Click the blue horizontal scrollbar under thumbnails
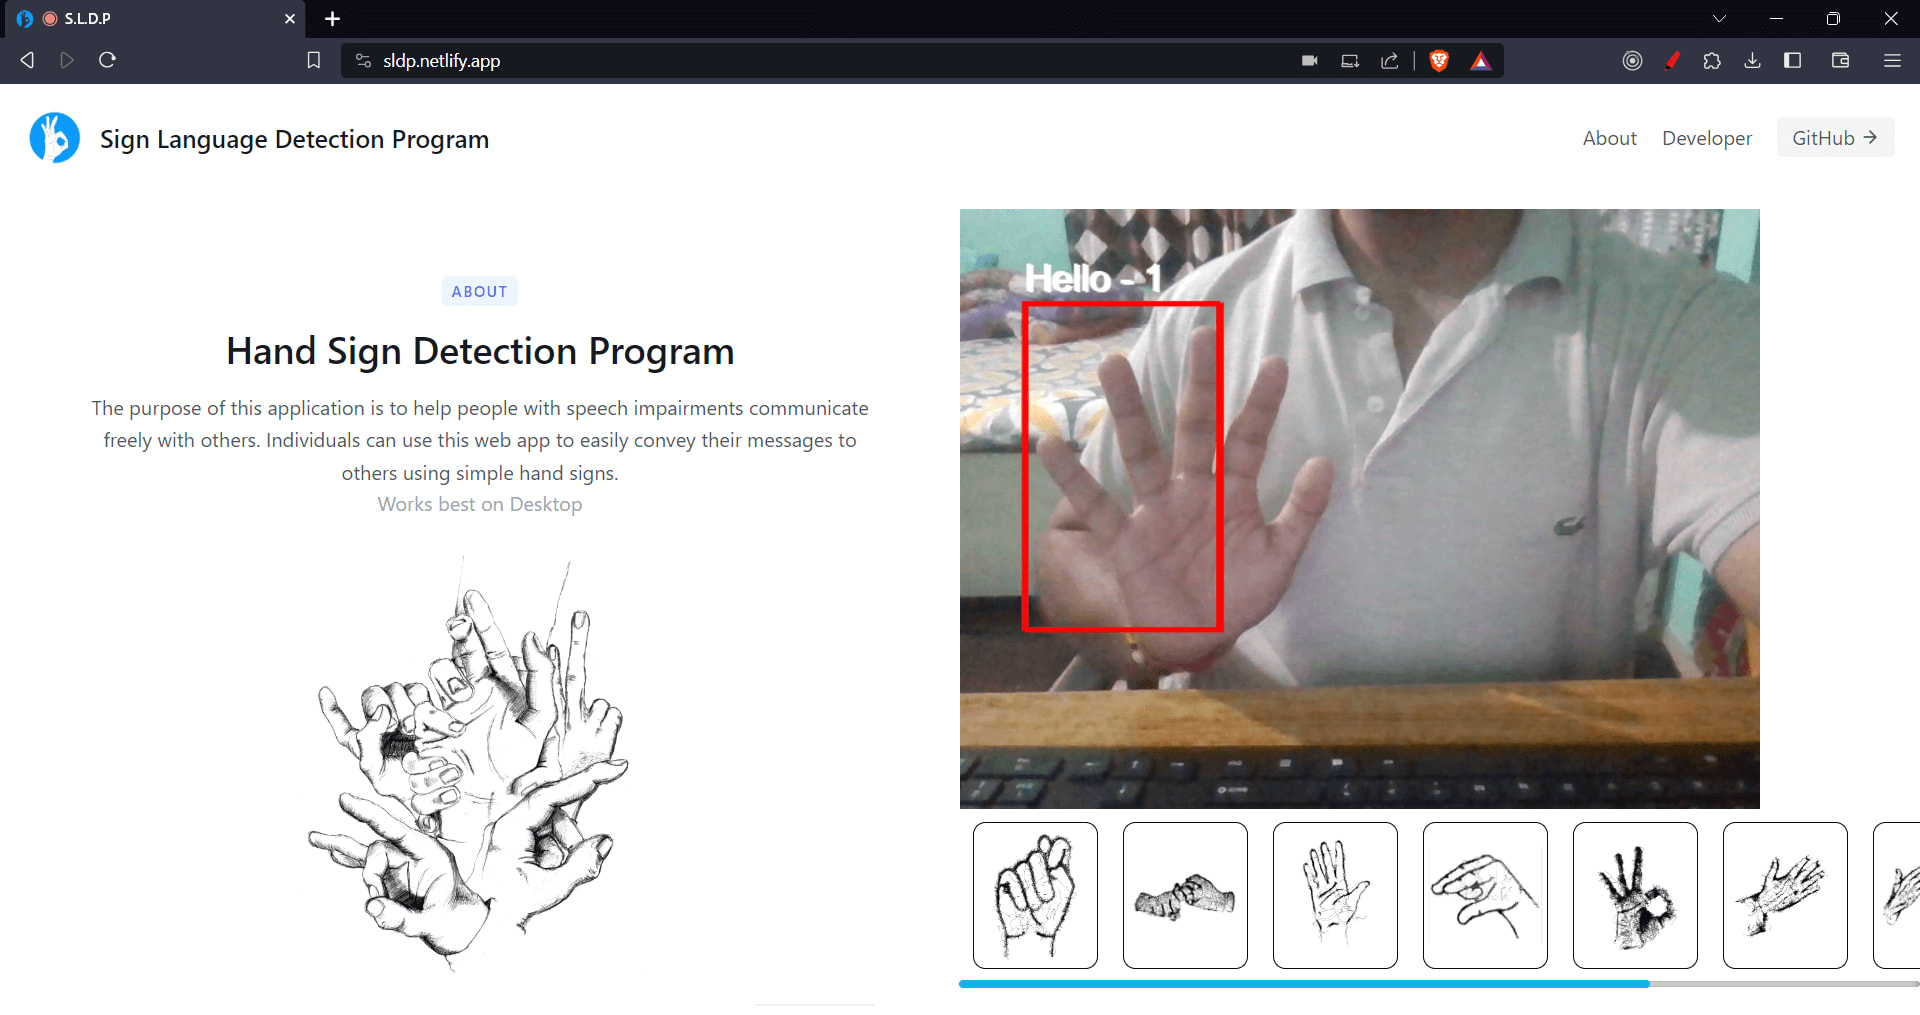 [x=1304, y=984]
